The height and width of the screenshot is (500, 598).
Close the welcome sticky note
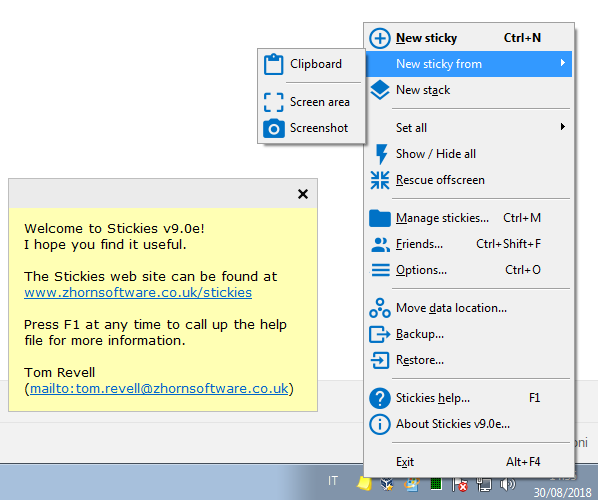point(303,194)
